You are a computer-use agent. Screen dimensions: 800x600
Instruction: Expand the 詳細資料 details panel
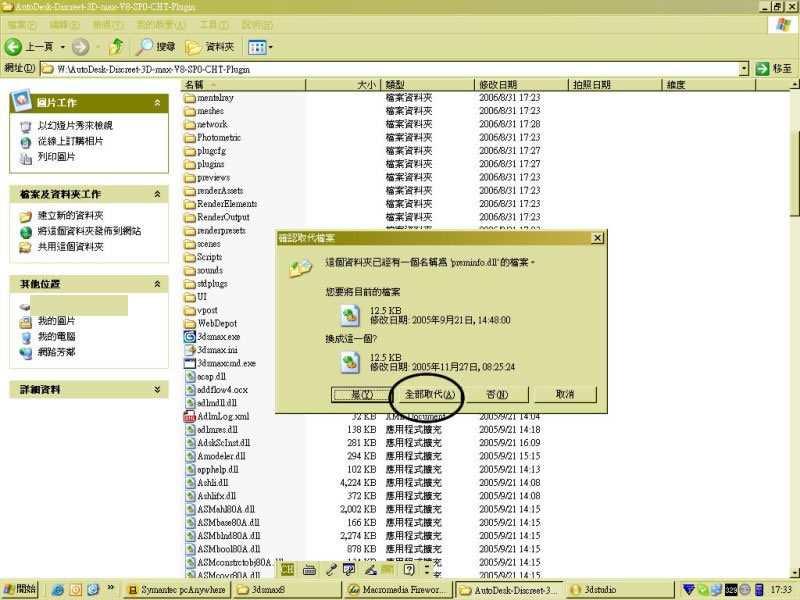[157, 389]
